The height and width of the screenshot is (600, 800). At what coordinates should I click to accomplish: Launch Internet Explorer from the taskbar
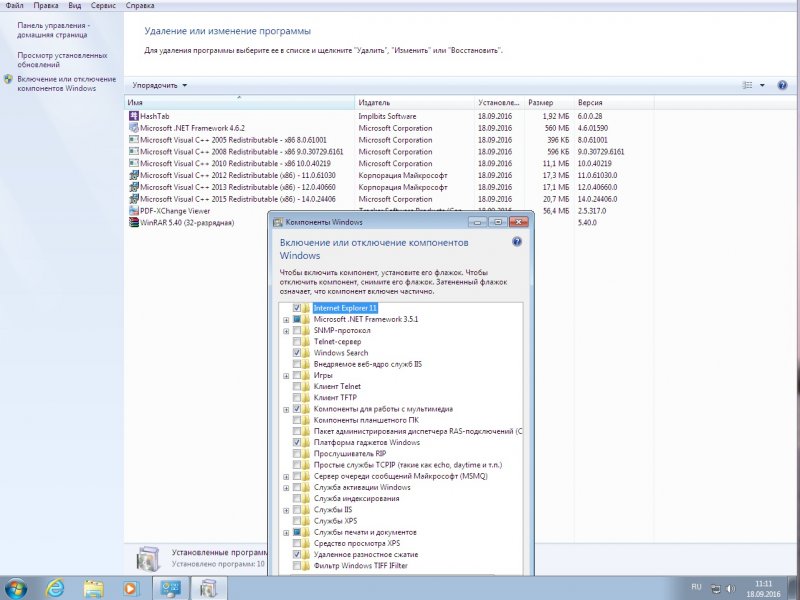(x=55, y=589)
